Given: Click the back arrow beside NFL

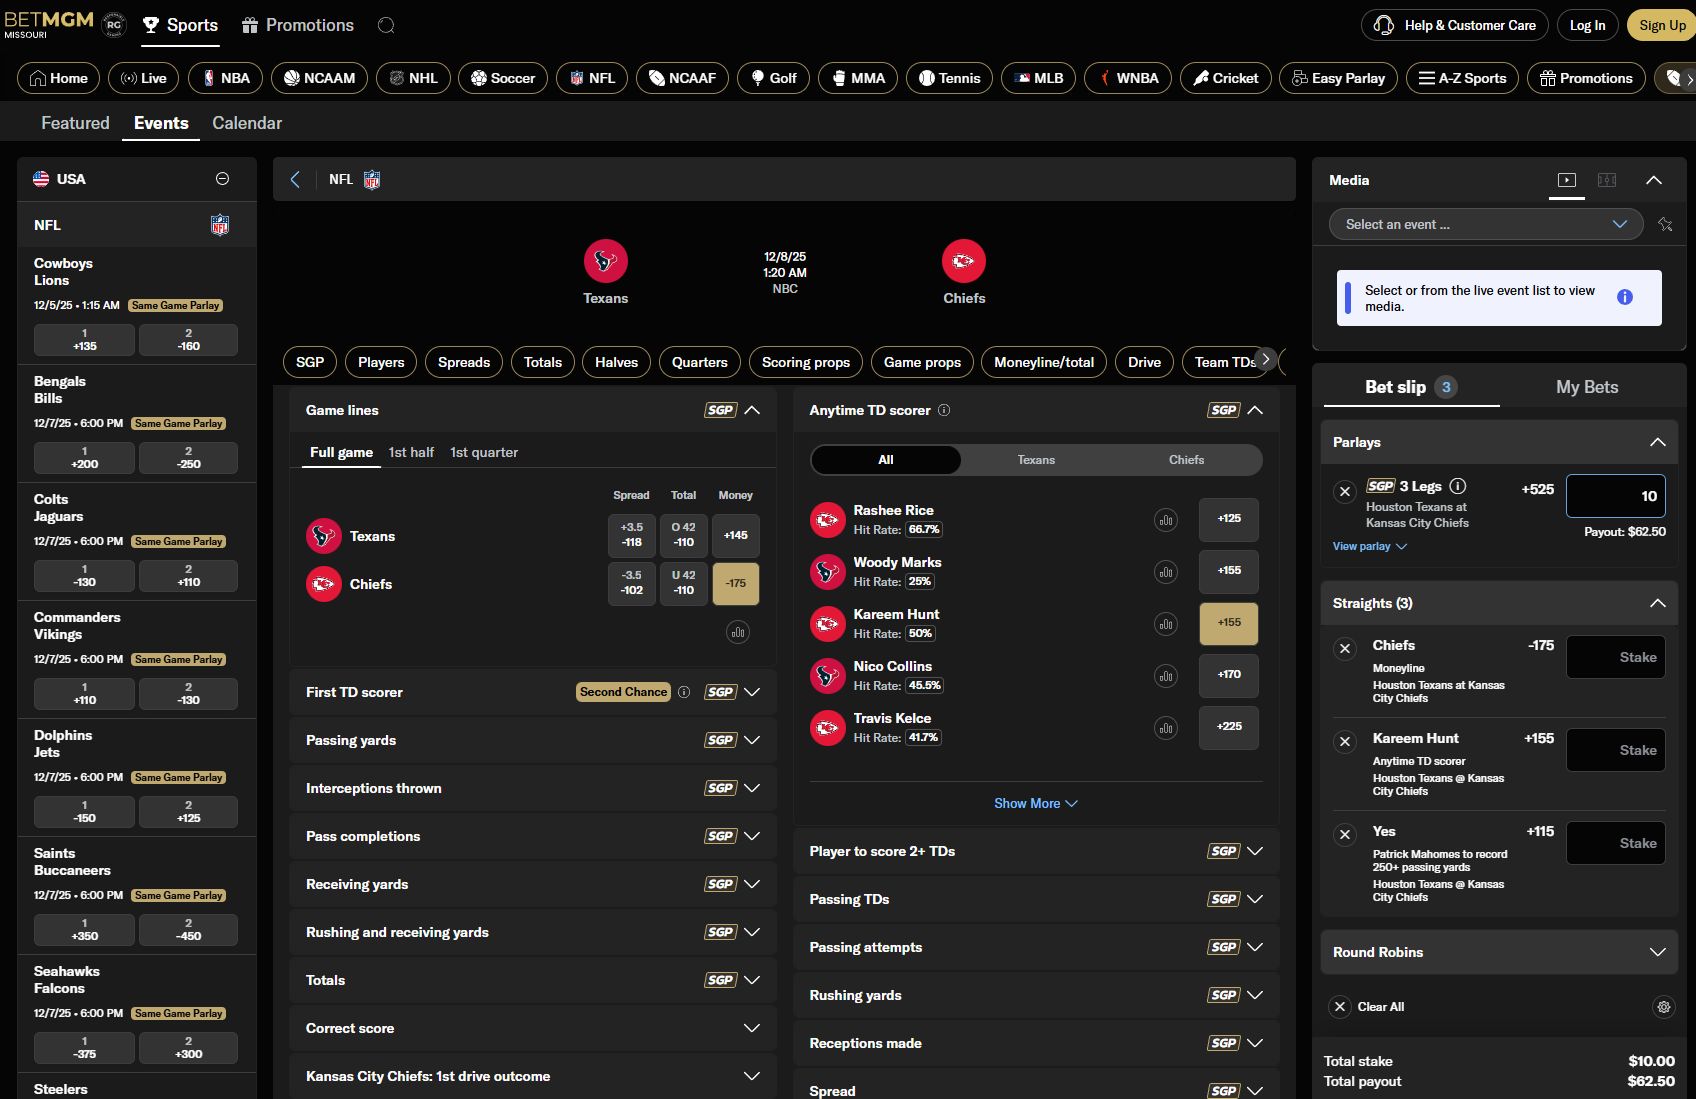Looking at the screenshot, I should [x=295, y=180].
